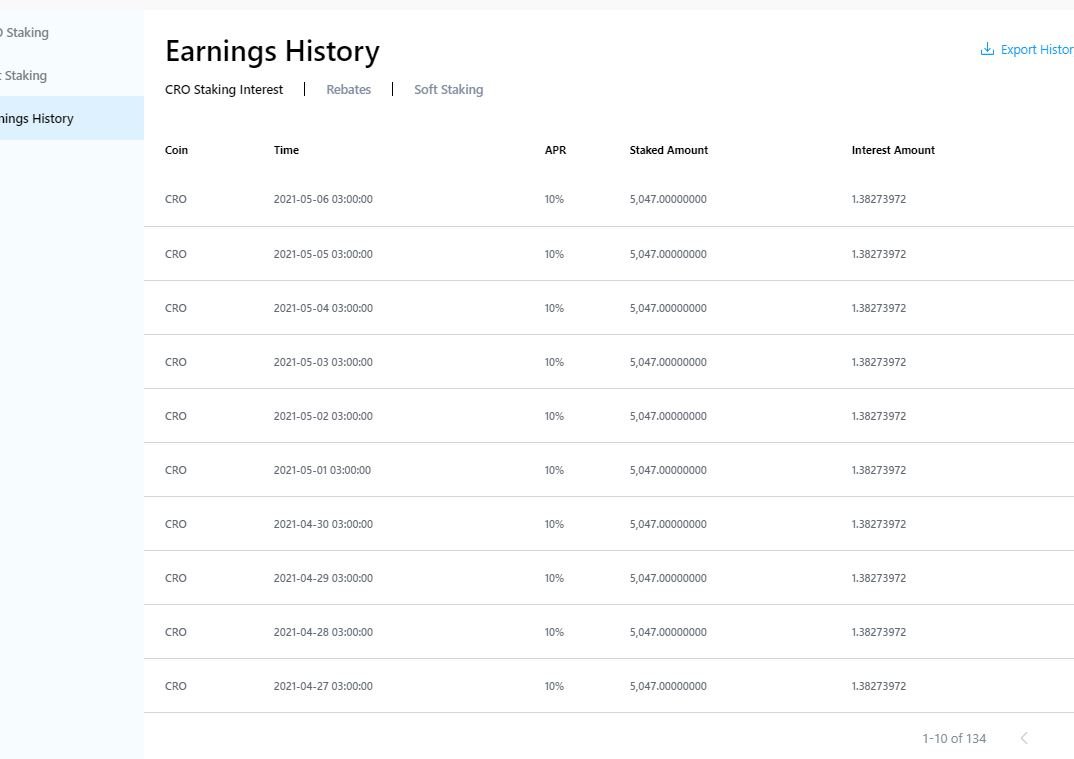
Task: Click CRO in the 2021-04-28 row
Action: (x=175, y=633)
